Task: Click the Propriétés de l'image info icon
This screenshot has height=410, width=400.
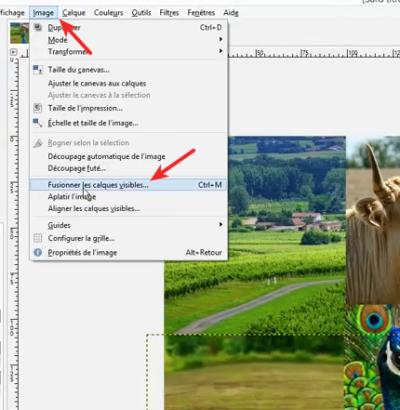Action: pos(38,252)
